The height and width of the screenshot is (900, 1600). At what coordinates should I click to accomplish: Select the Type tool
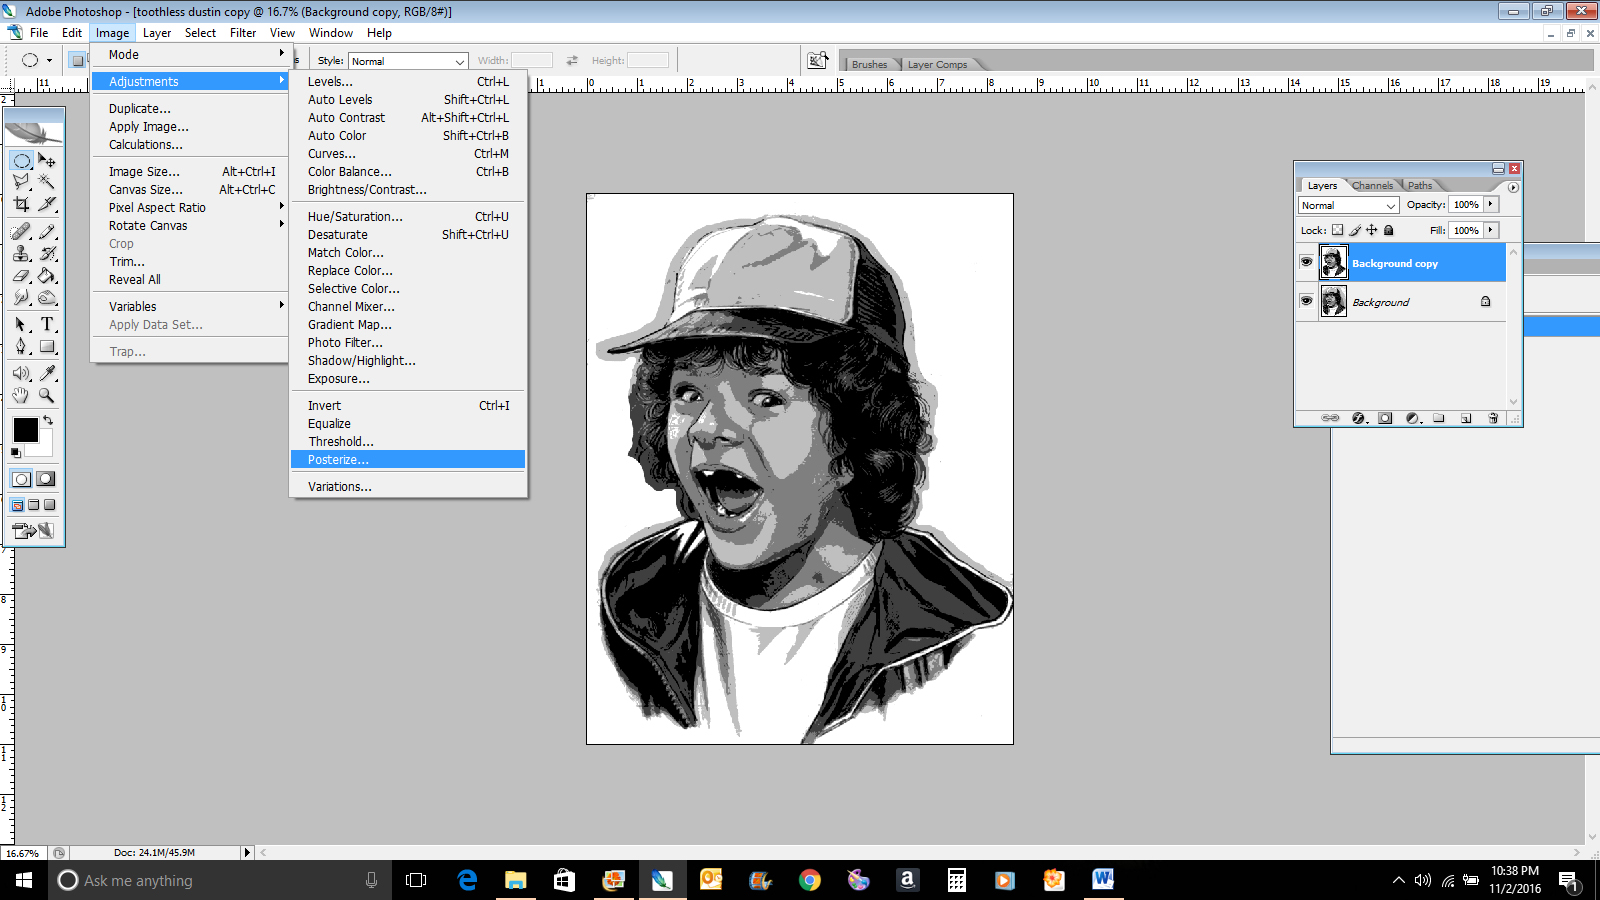47,324
